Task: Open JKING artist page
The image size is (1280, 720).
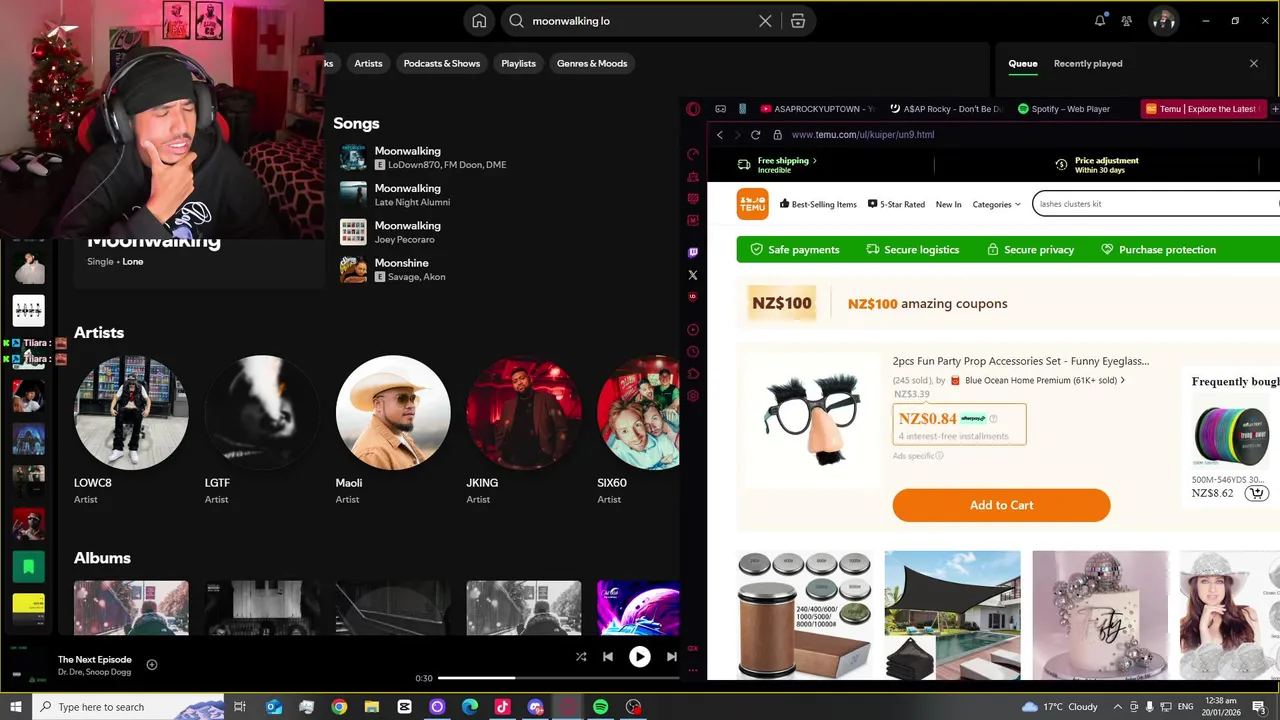Action: [523, 412]
